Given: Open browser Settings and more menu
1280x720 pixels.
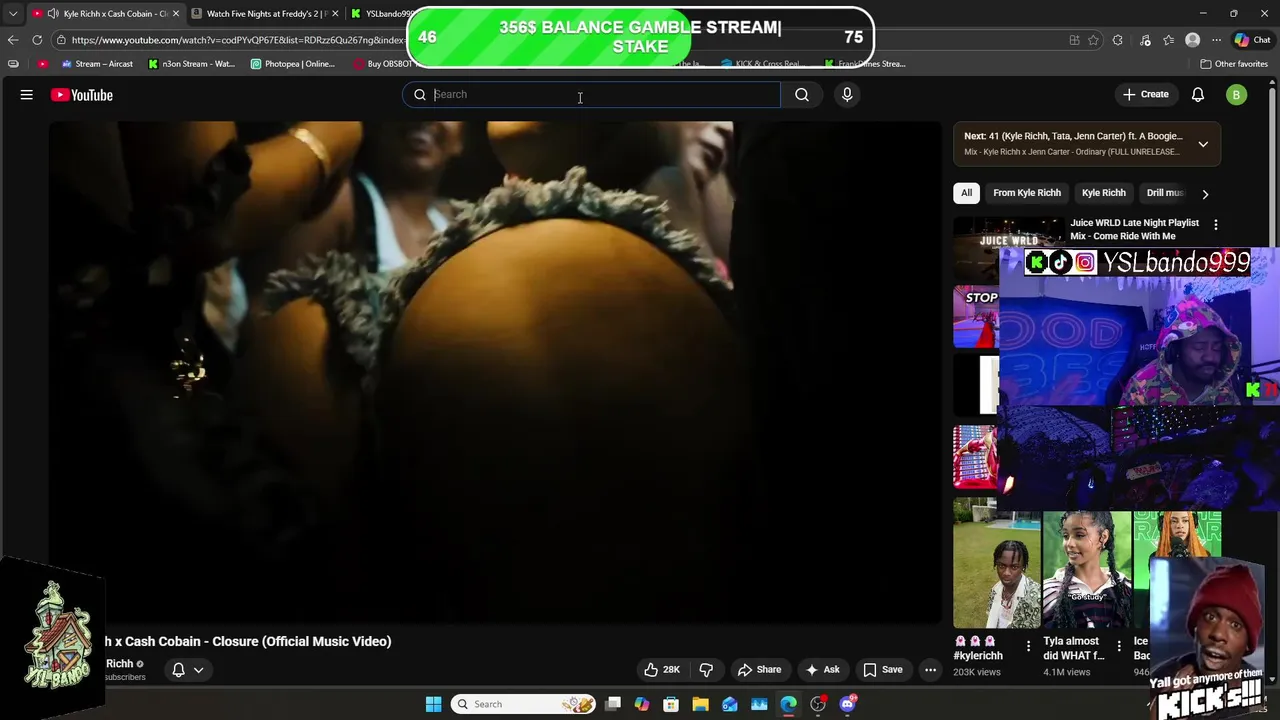Looking at the screenshot, I should click(1216, 40).
